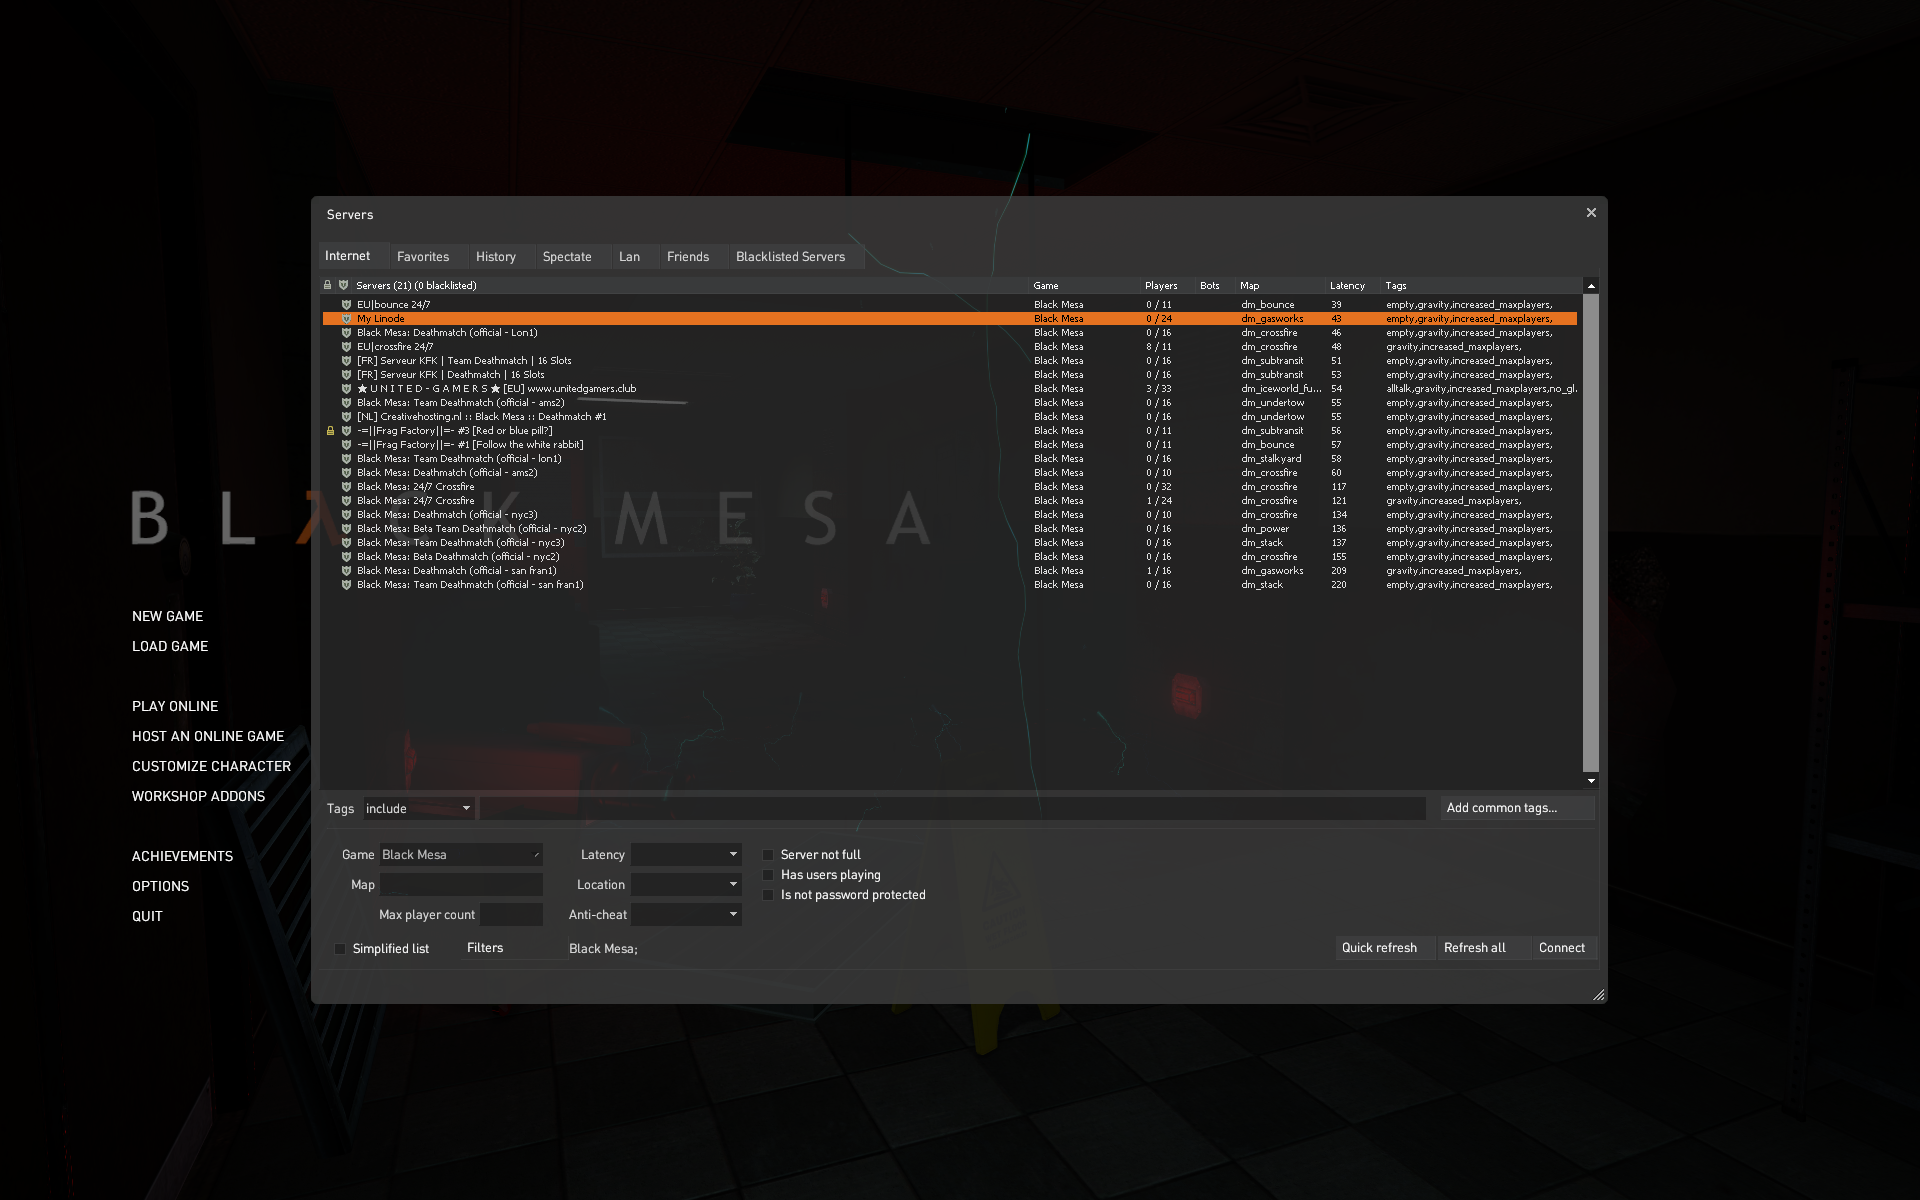Screen dimensions: 1920x1200
Task: Toggle the Simplified list checkbox
Action: pyautogui.click(x=340, y=949)
